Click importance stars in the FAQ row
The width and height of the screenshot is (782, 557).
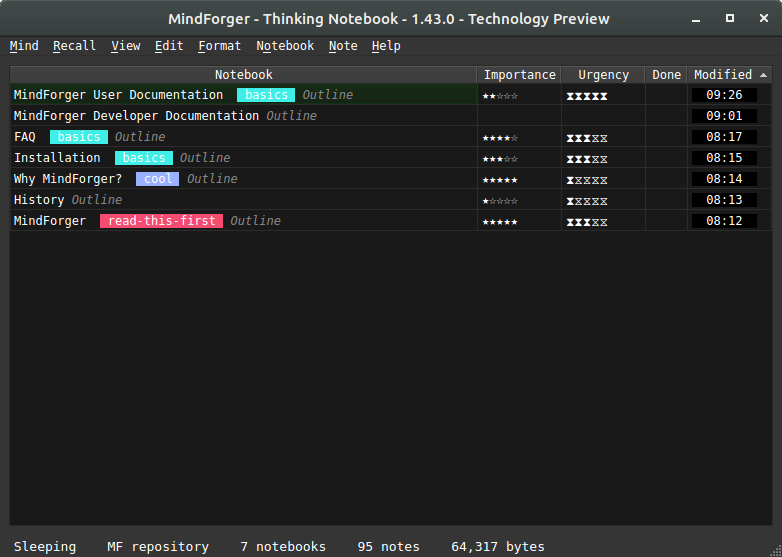500,138
